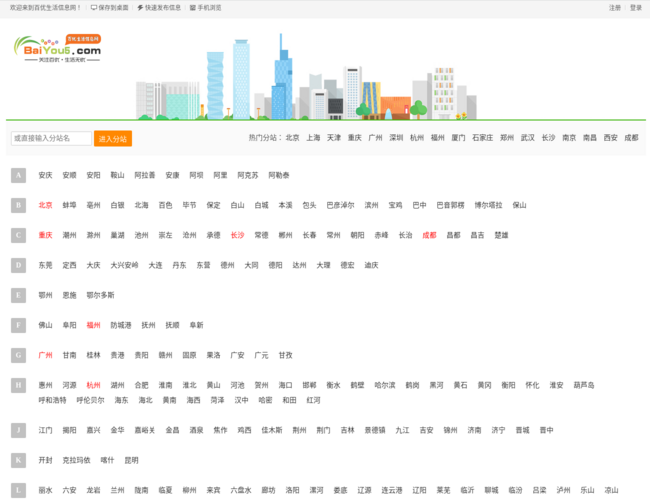
Task: Select the 昆明 city link
Action: (131, 460)
